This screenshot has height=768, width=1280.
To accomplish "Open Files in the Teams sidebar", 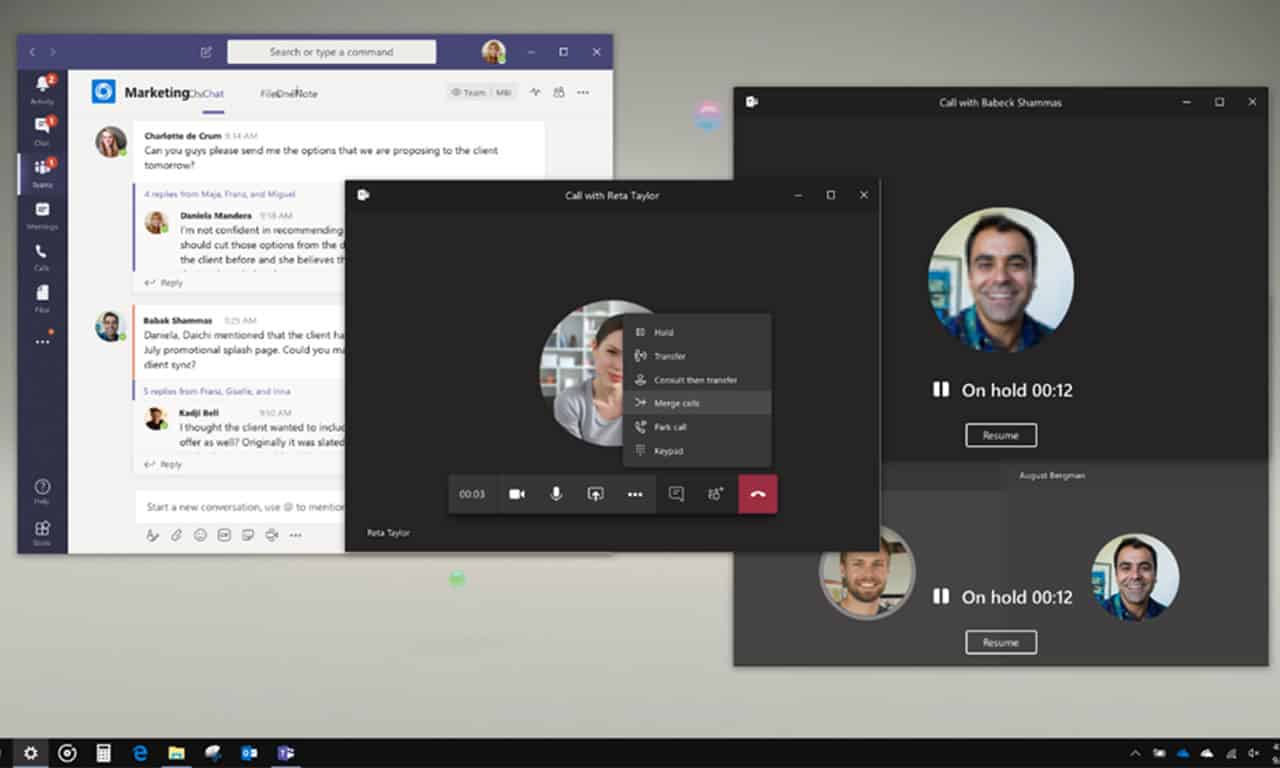I will (x=42, y=298).
